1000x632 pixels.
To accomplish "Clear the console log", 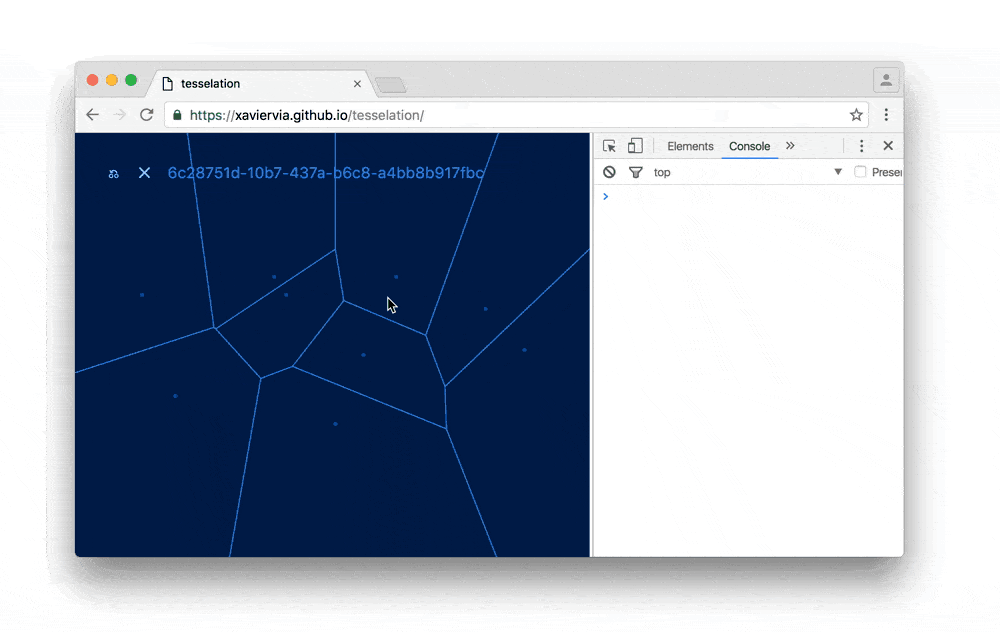I will (x=609, y=172).
